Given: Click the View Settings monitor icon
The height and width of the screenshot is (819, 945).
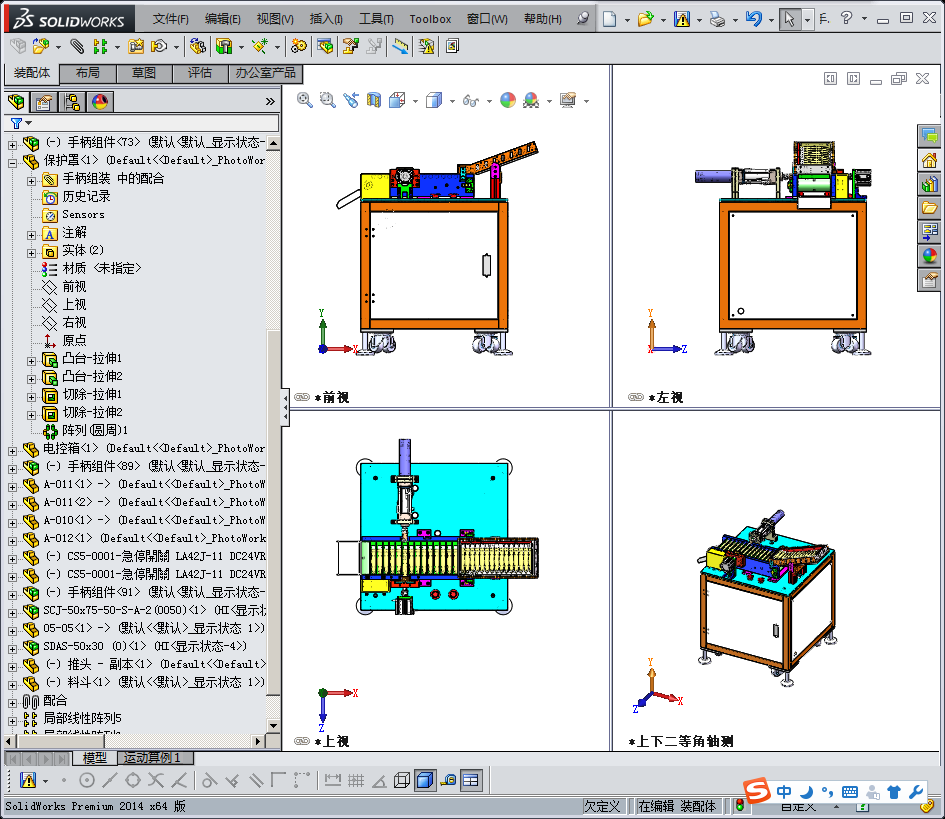Looking at the screenshot, I should 568,100.
